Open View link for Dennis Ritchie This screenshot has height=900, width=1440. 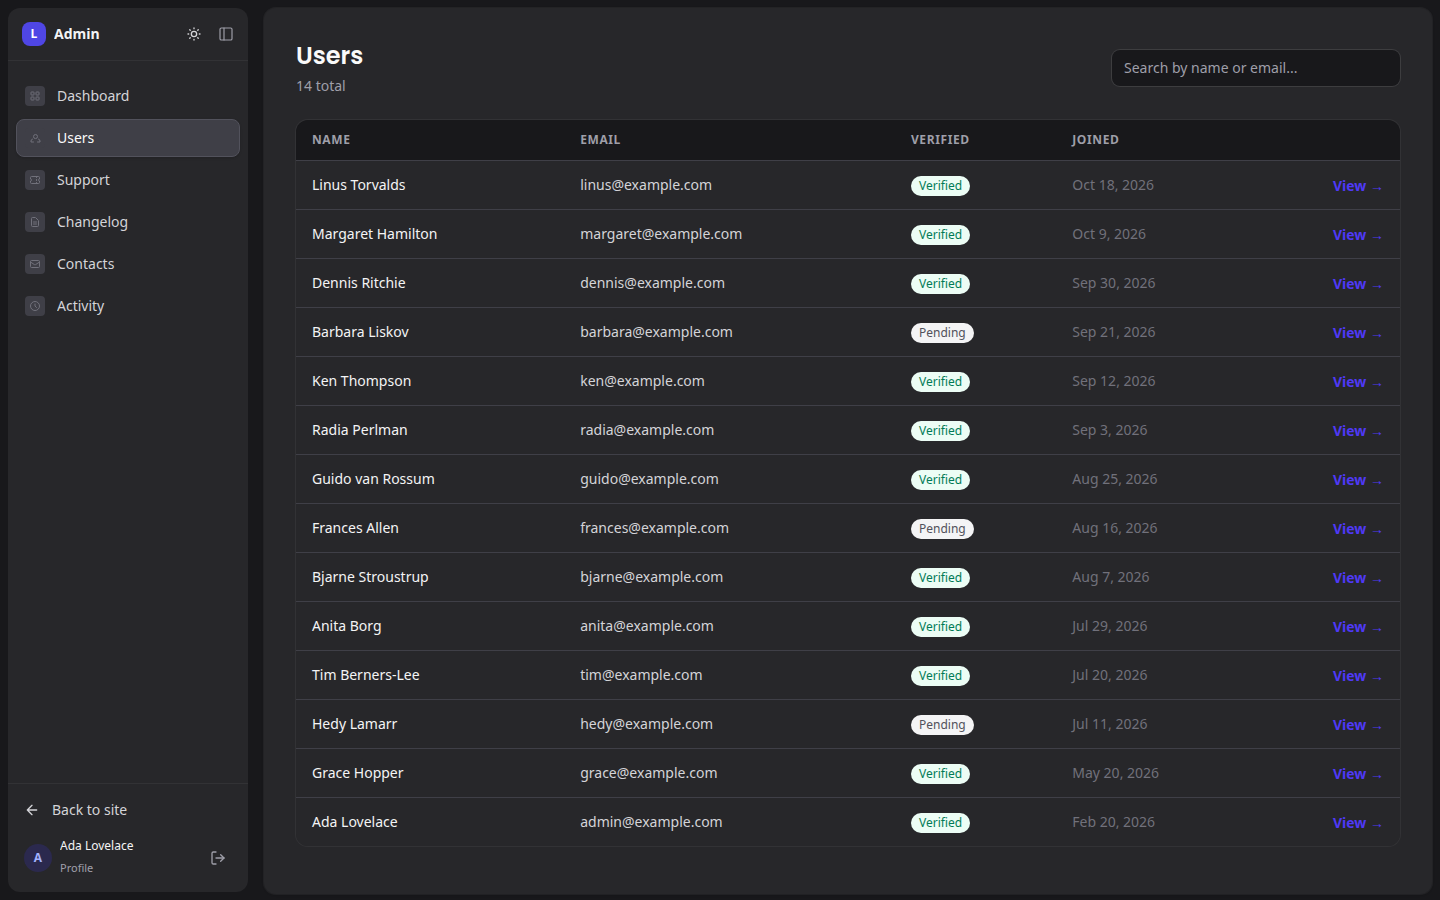tap(1357, 284)
